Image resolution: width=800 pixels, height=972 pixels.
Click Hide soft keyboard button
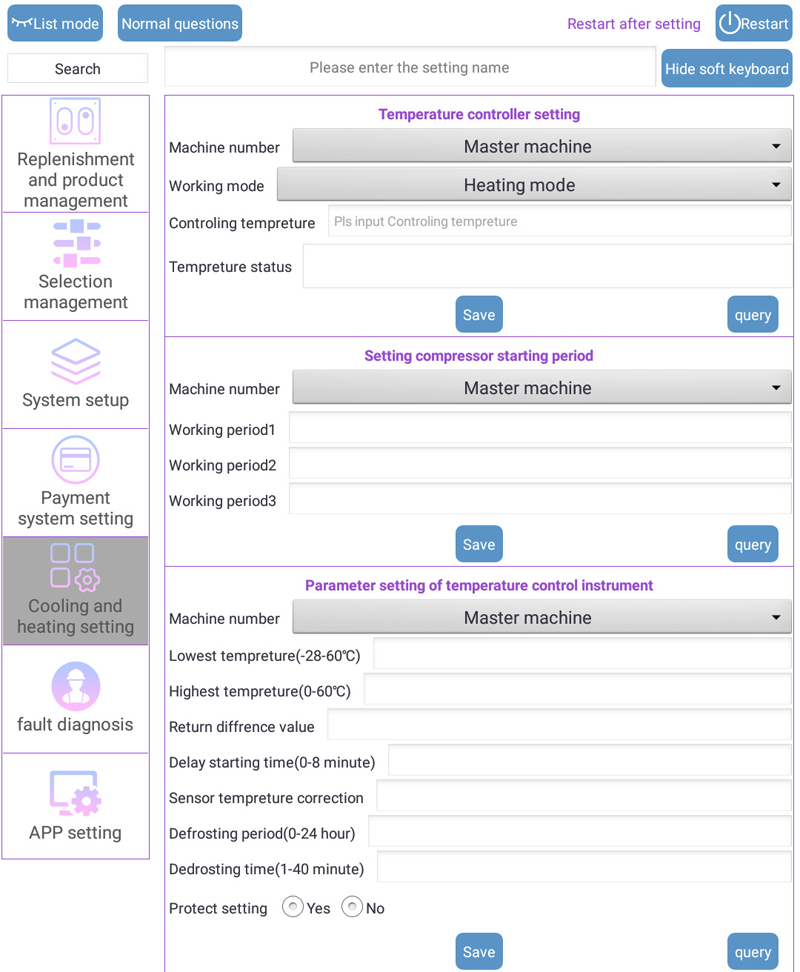coord(727,68)
